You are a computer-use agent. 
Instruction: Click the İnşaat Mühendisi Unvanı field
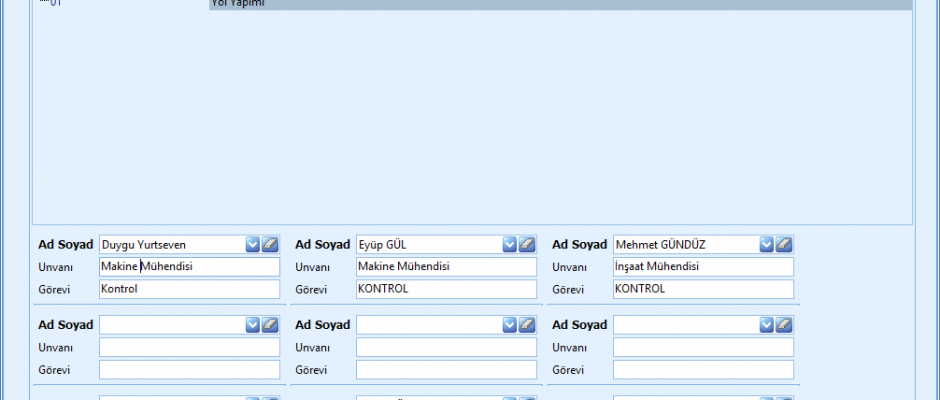[703, 267]
